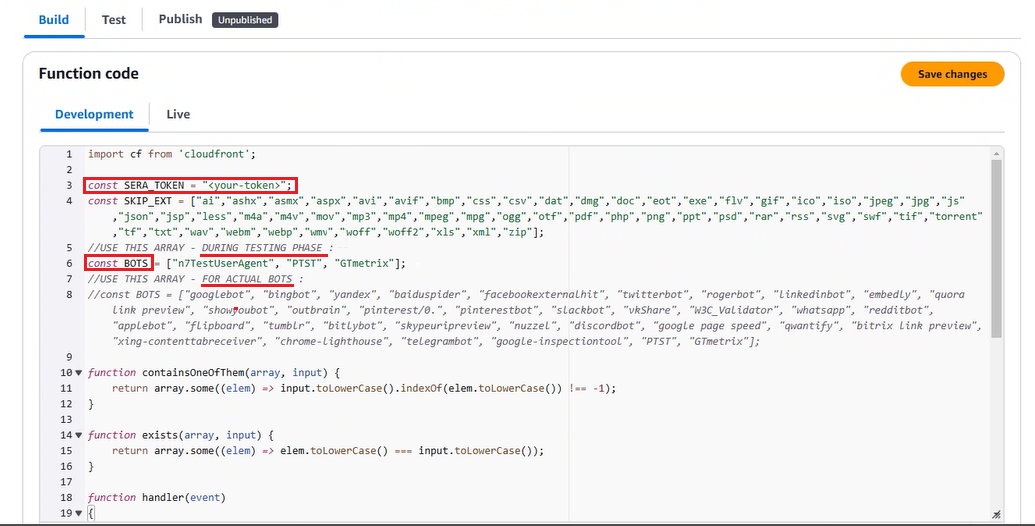Collapse the exists function fold arrow
The height and width of the screenshot is (526, 1035).
click(78, 435)
